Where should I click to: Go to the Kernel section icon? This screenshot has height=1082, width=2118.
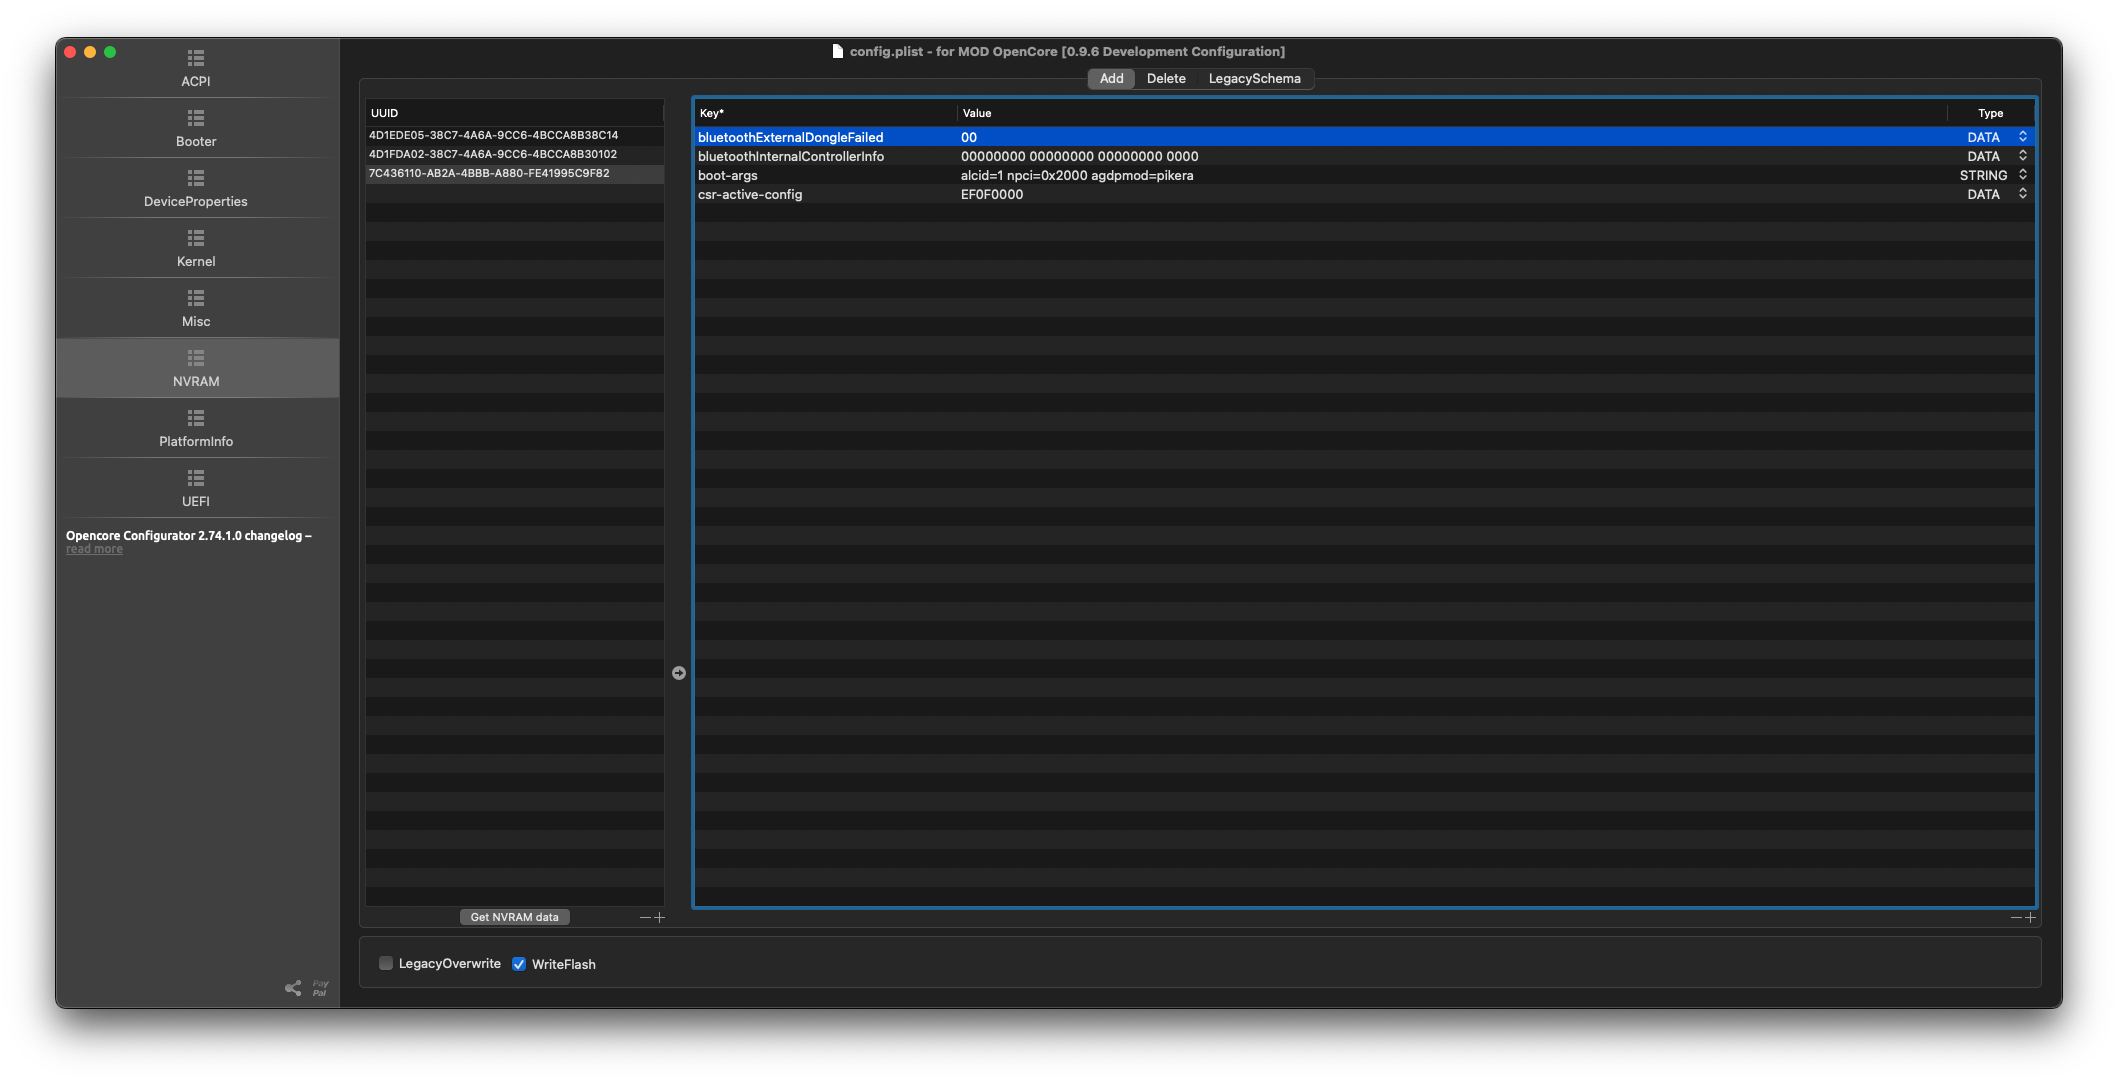pos(196,239)
